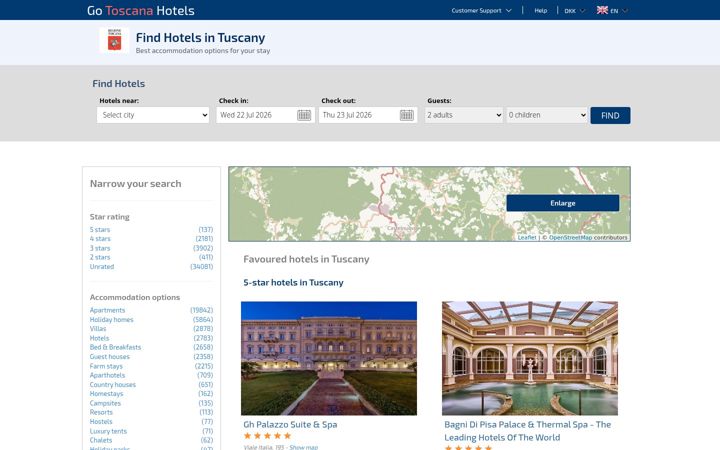Select Hotels accommodation option
This screenshot has height=450, width=720.
(99, 338)
